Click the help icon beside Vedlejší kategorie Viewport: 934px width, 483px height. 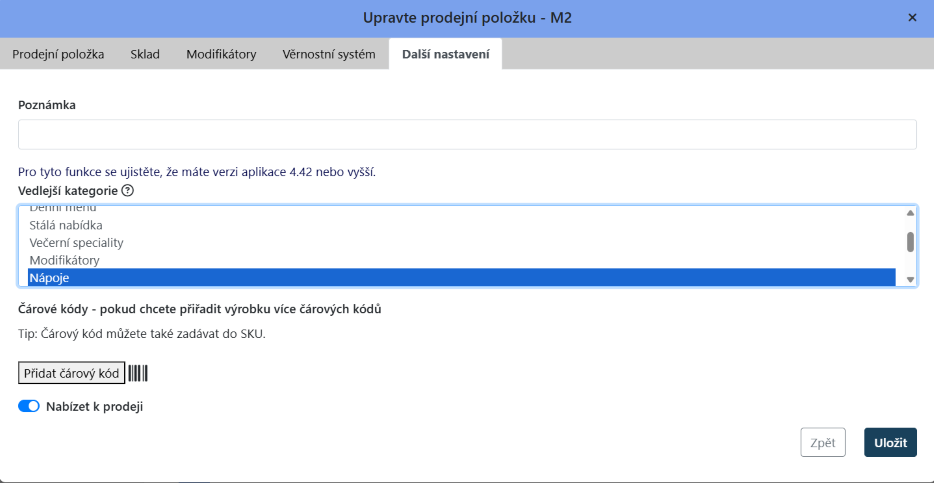click(x=128, y=190)
